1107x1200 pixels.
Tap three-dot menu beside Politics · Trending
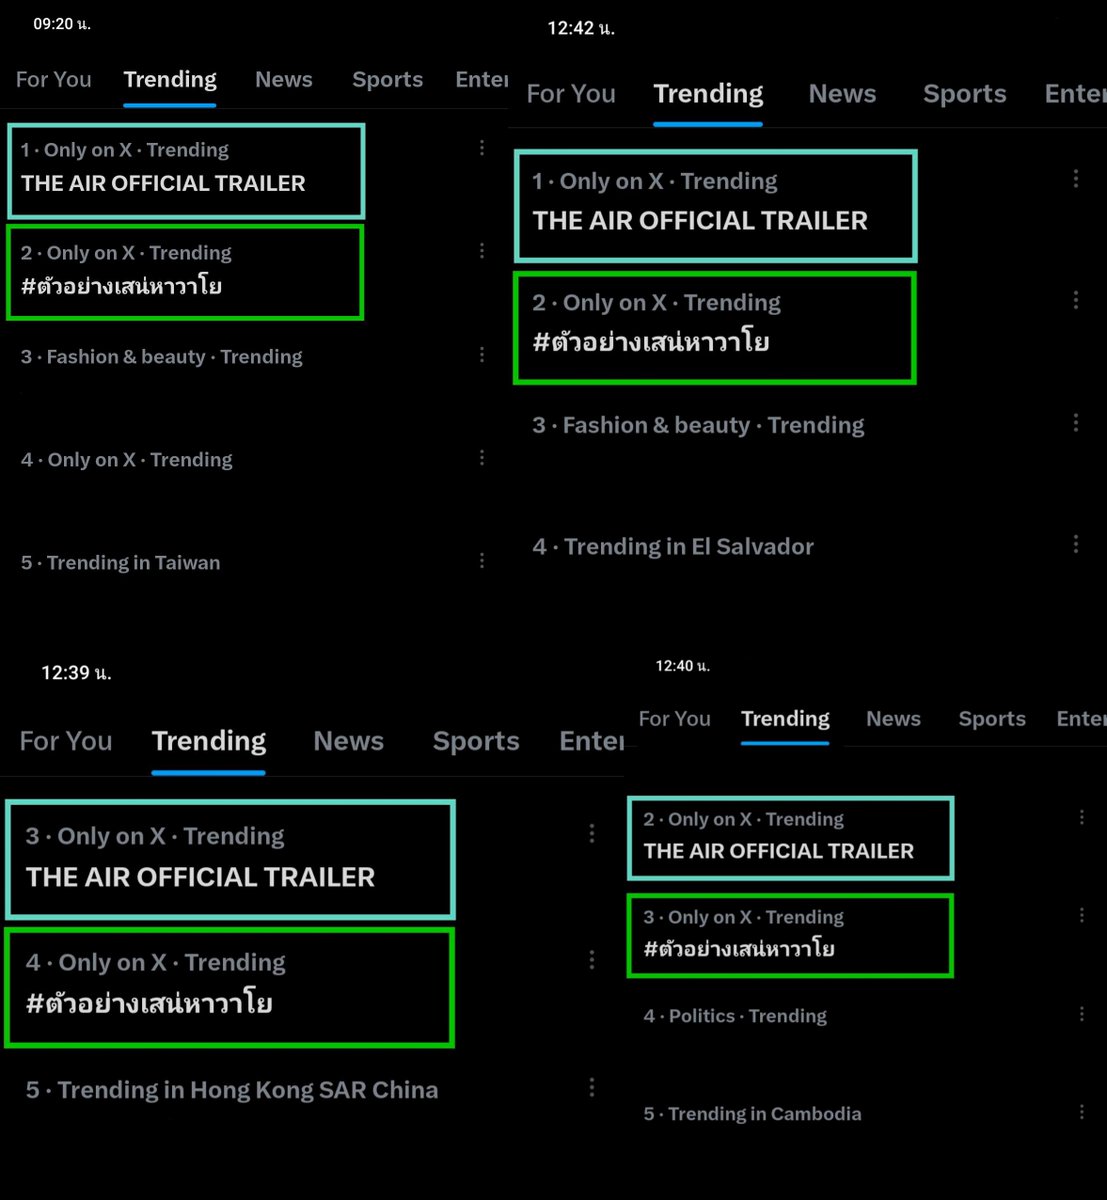pos(1082,1014)
